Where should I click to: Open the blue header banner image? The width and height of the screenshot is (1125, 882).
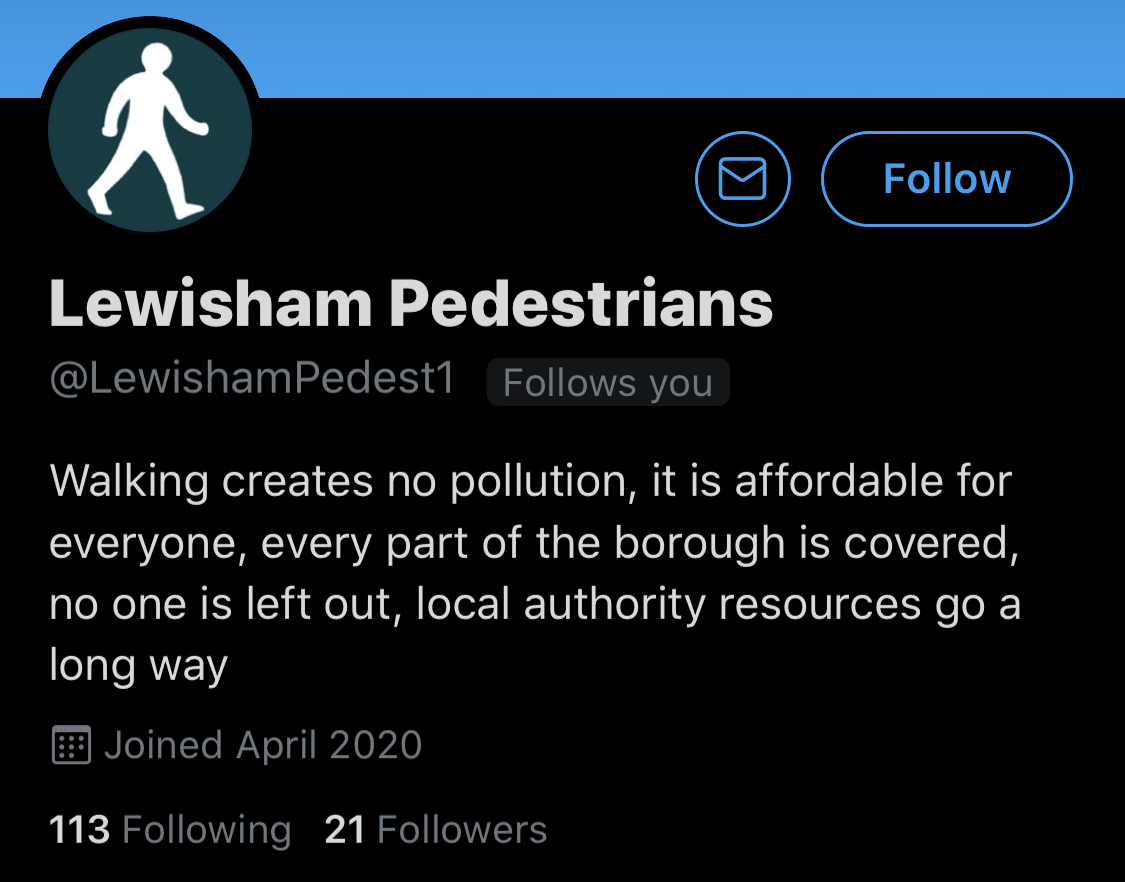[650, 45]
